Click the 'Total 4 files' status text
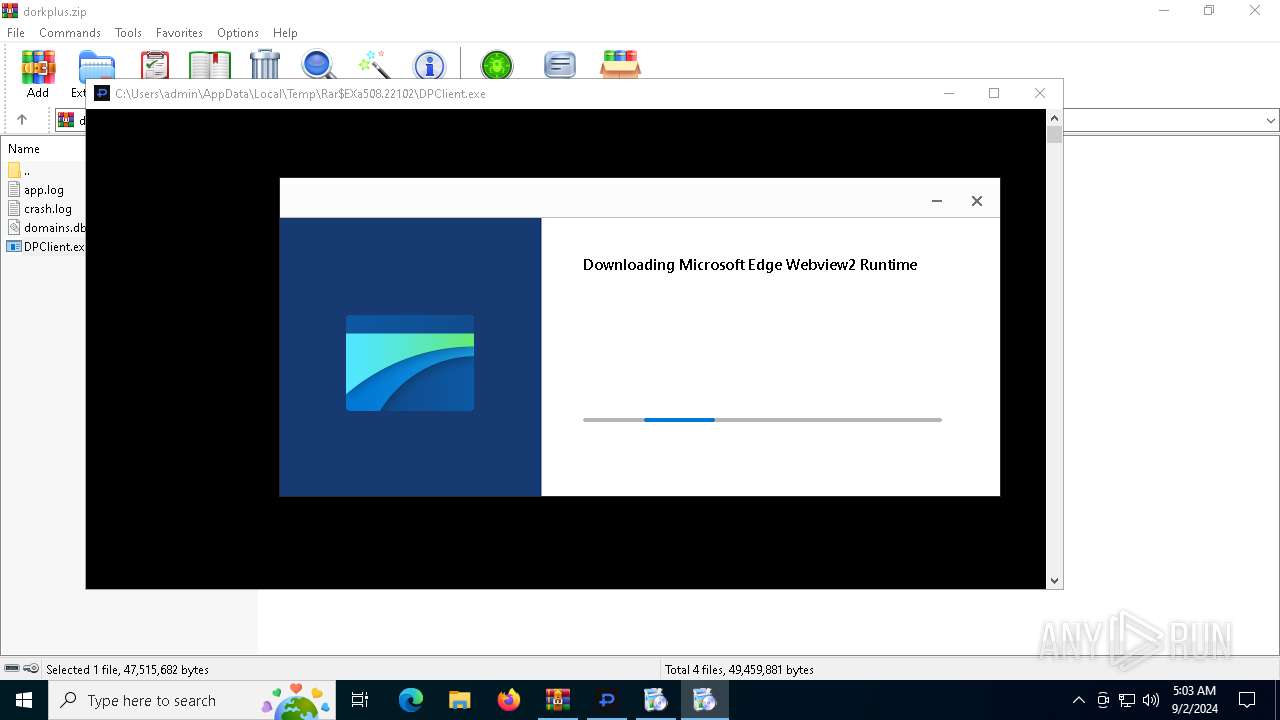 (x=739, y=670)
